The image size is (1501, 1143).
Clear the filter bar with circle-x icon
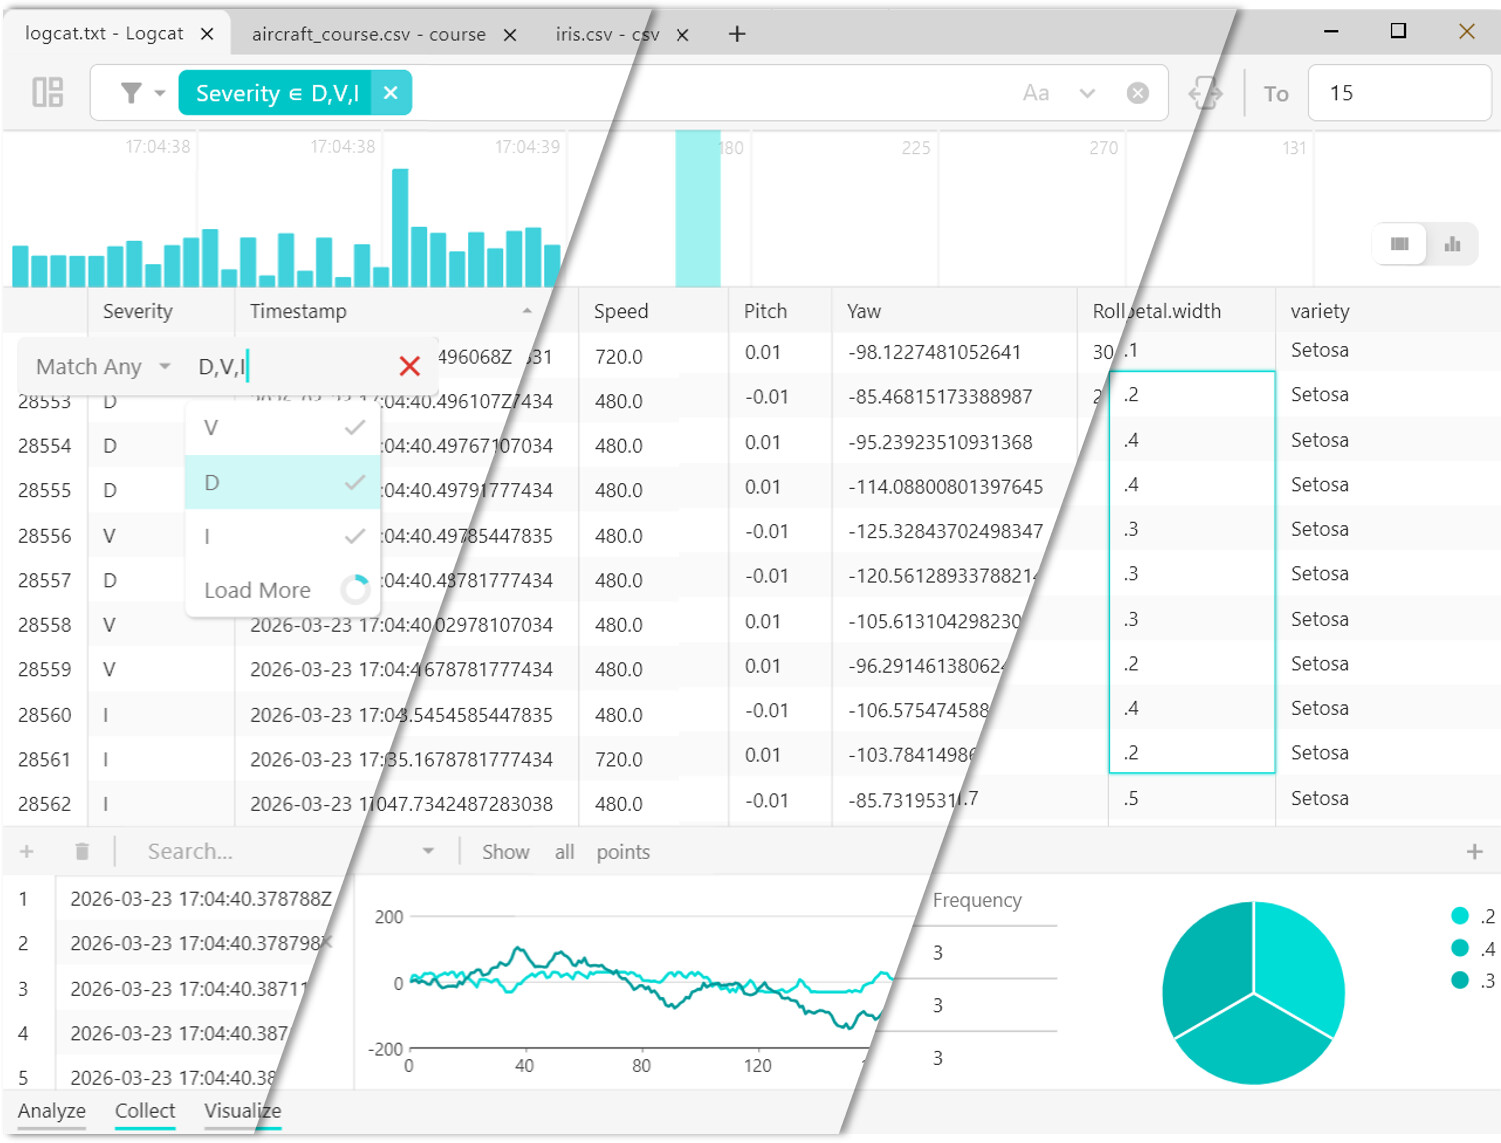(x=1137, y=93)
